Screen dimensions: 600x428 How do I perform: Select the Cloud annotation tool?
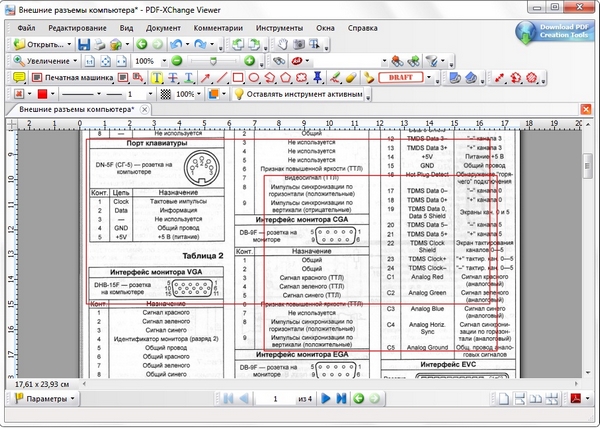pyautogui.click(x=302, y=78)
